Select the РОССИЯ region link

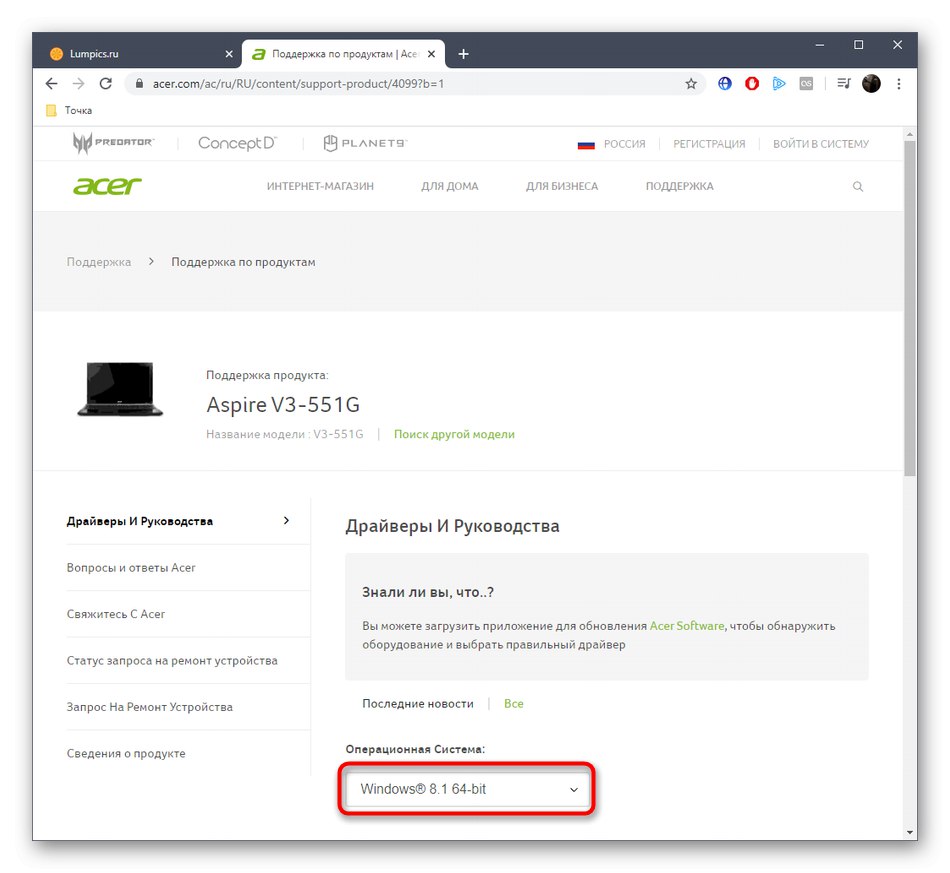(x=625, y=144)
